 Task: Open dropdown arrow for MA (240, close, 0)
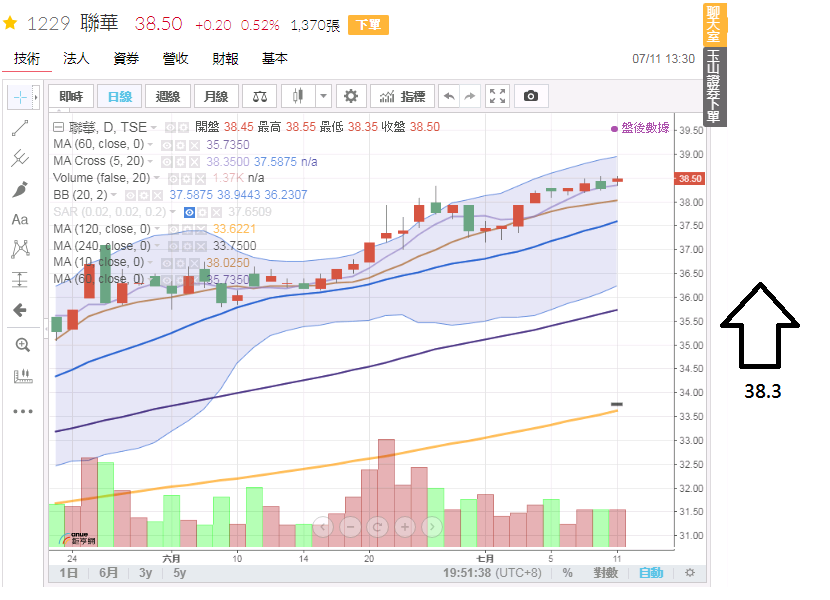click(x=157, y=246)
